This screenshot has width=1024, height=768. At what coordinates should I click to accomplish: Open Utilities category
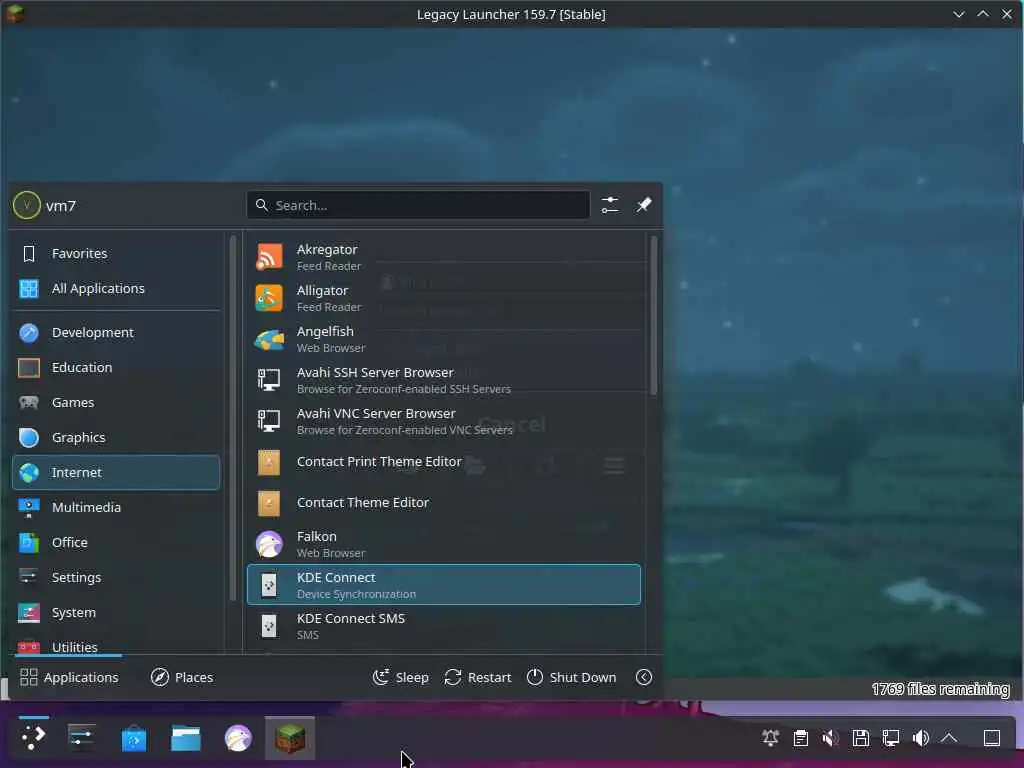[x=116, y=645]
